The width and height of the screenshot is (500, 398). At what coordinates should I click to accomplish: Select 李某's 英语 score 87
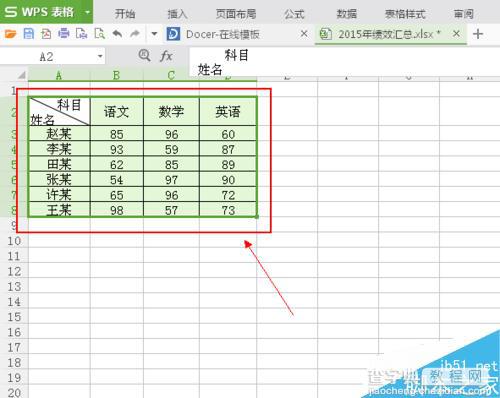click(228, 149)
